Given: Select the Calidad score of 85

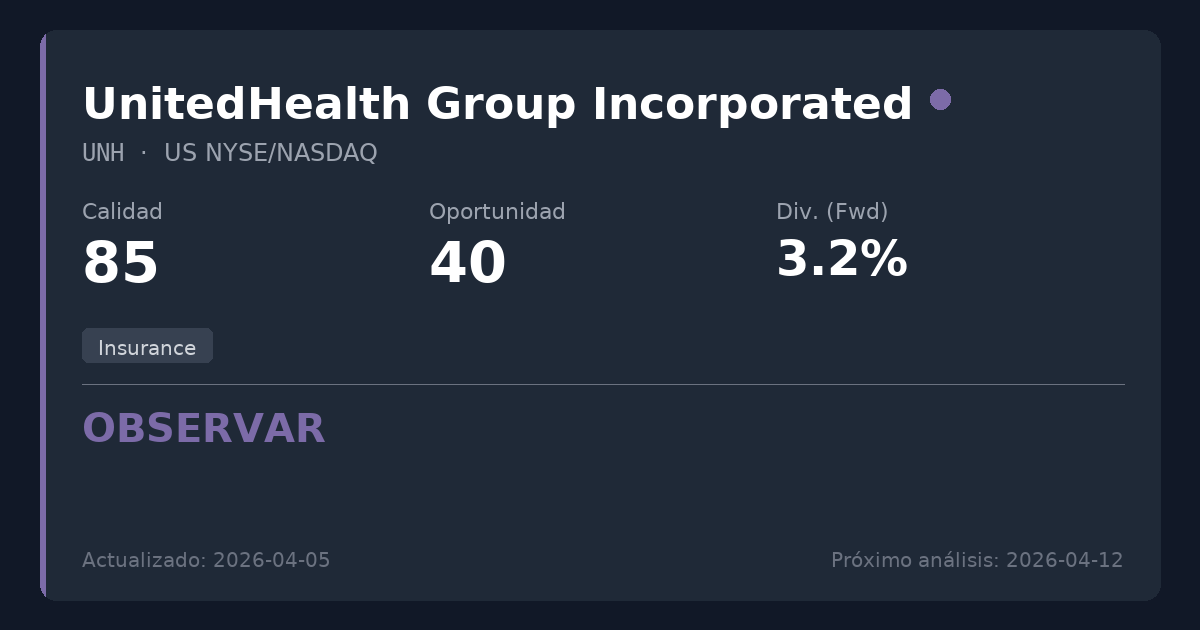Looking at the screenshot, I should [120, 264].
